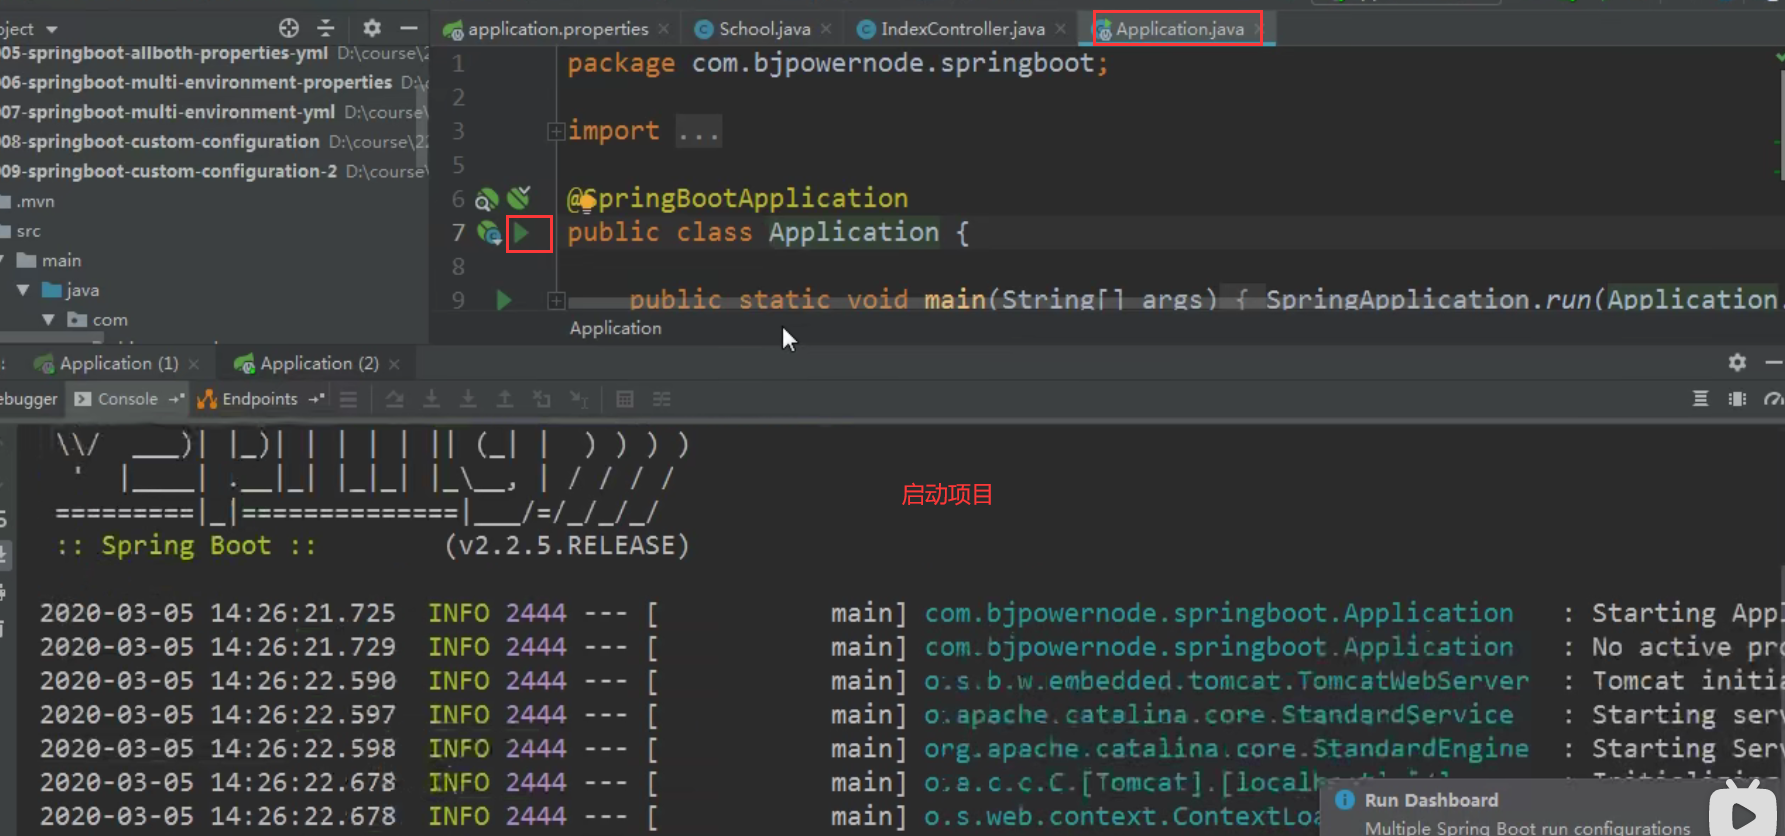Close Application (2) session tab
Viewport: 1785px width, 836px height.
[x=394, y=364]
